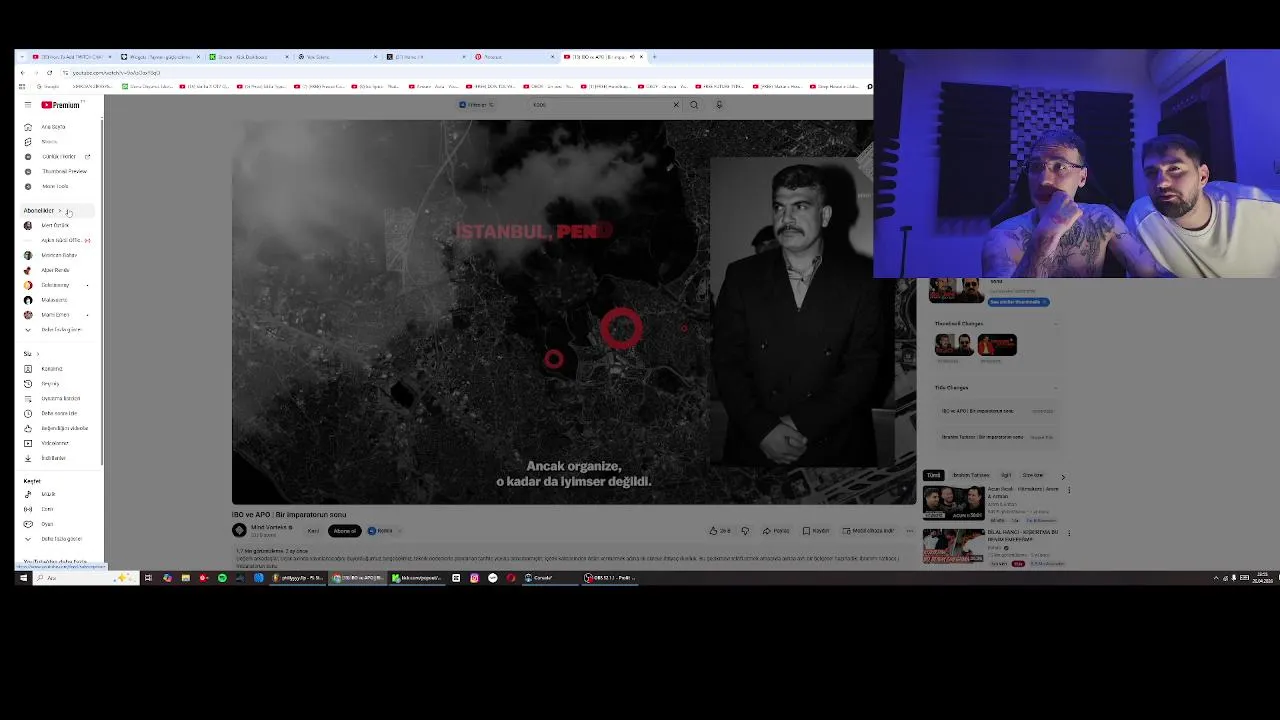Open options menu for second recommended video
This screenshot has height=720, width=1280.
pyautogui.click(x=1068, y=534)
